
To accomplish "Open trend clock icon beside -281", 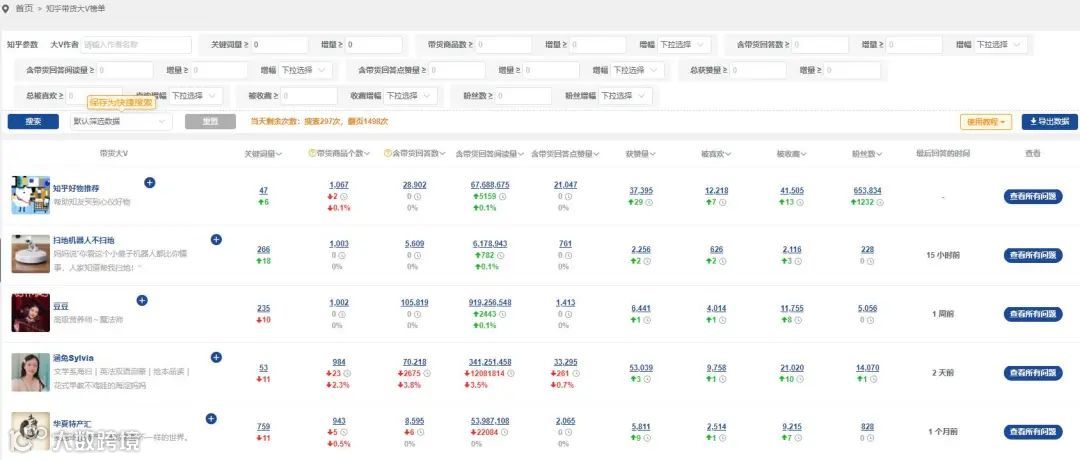I will click(577, 374).
